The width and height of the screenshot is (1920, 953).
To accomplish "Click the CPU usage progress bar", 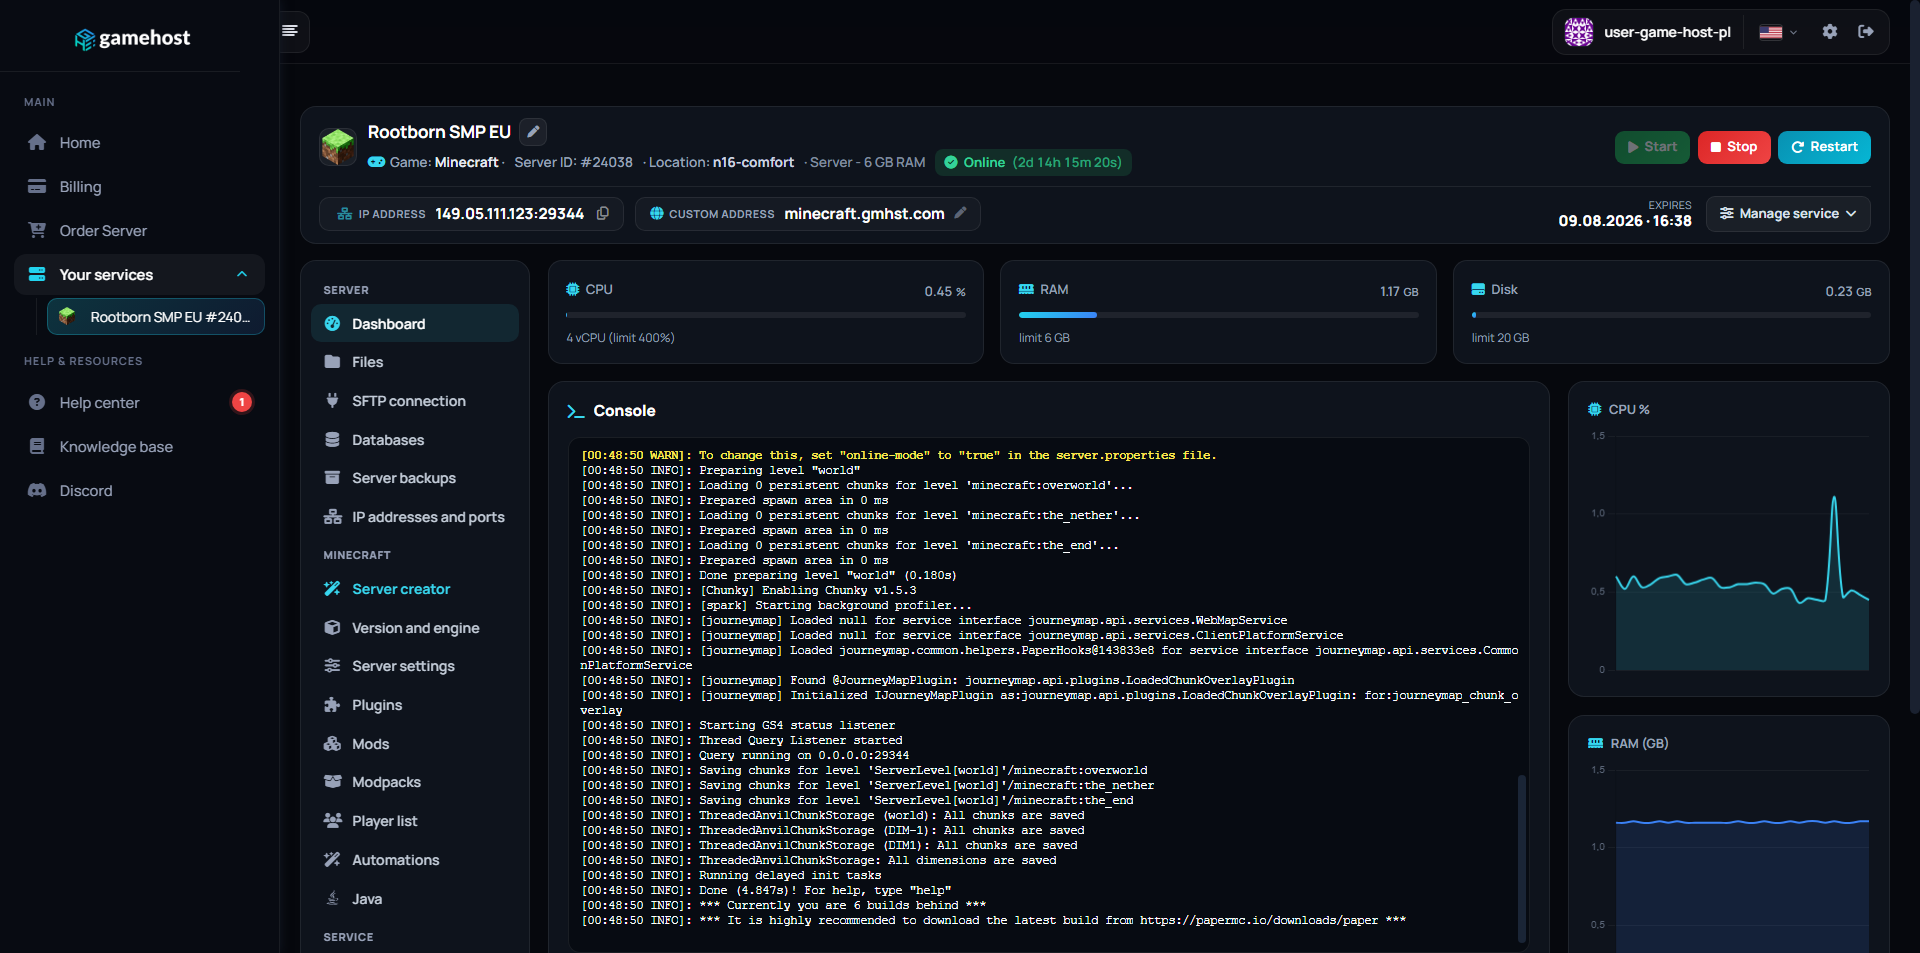I will click(x=766, y=315).
